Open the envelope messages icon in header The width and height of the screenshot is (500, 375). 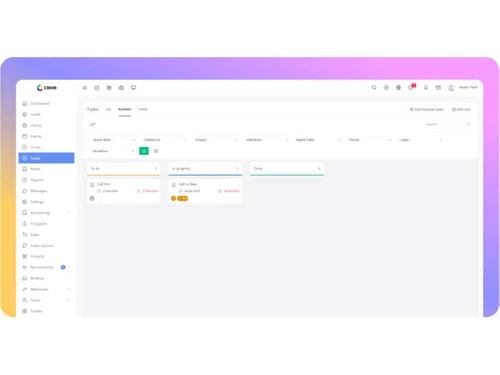tap(438, 87)
